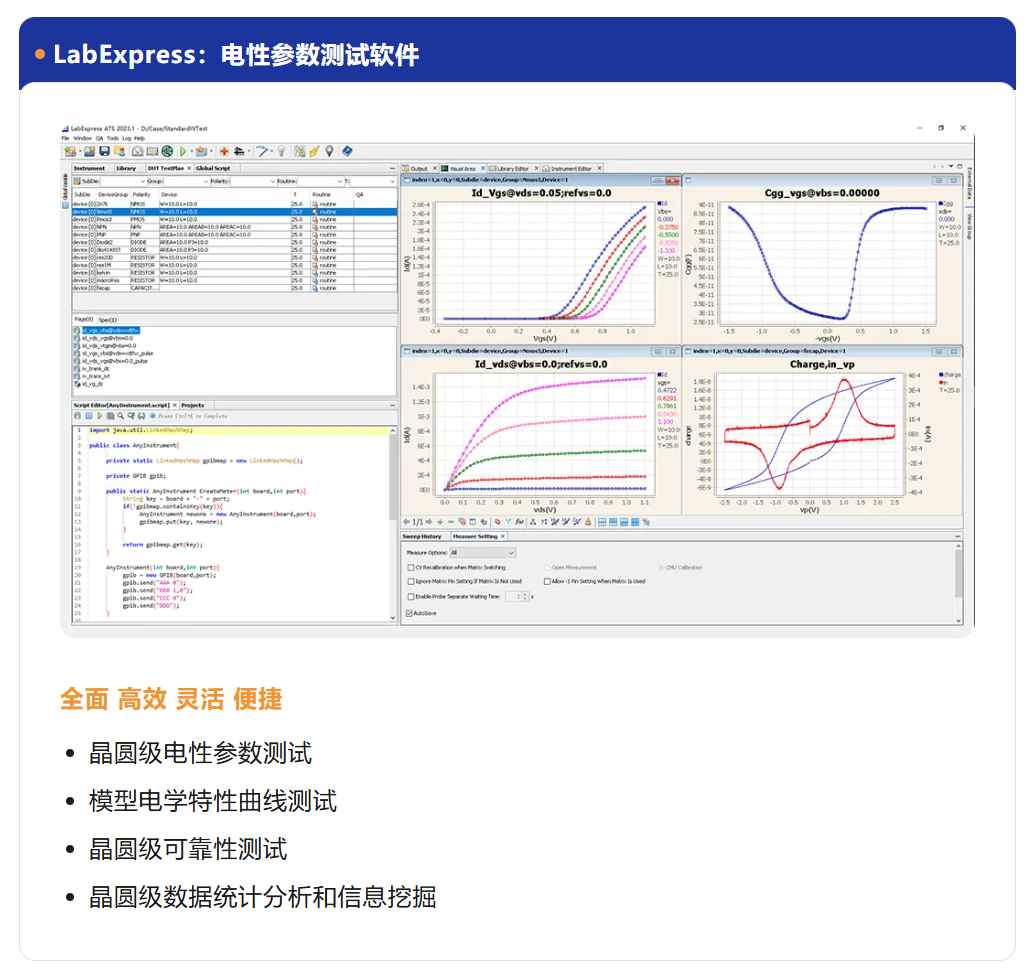Viewport: 1032px width, 974px height.
Task: Check Enable Probe Separate Waiting Time
Action: 410,596
